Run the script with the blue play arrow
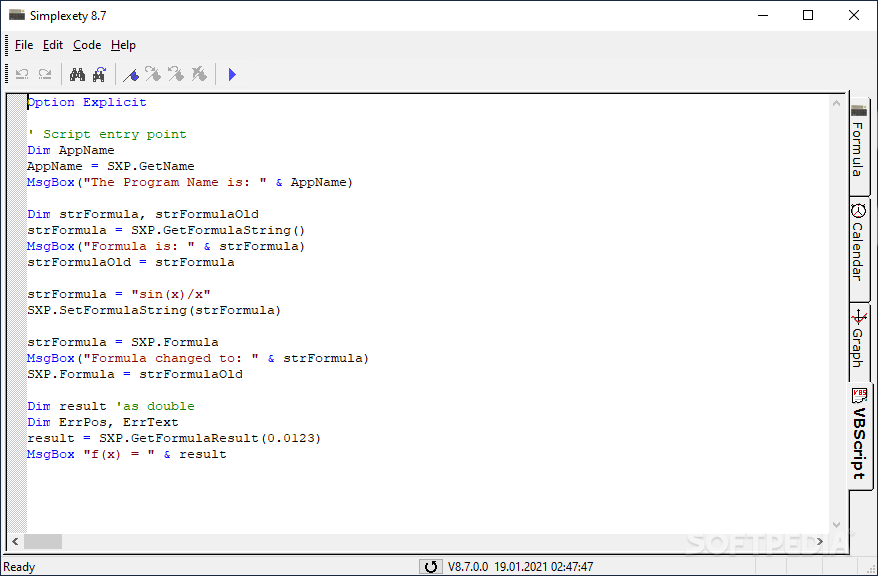 click(x=232, y=74)
